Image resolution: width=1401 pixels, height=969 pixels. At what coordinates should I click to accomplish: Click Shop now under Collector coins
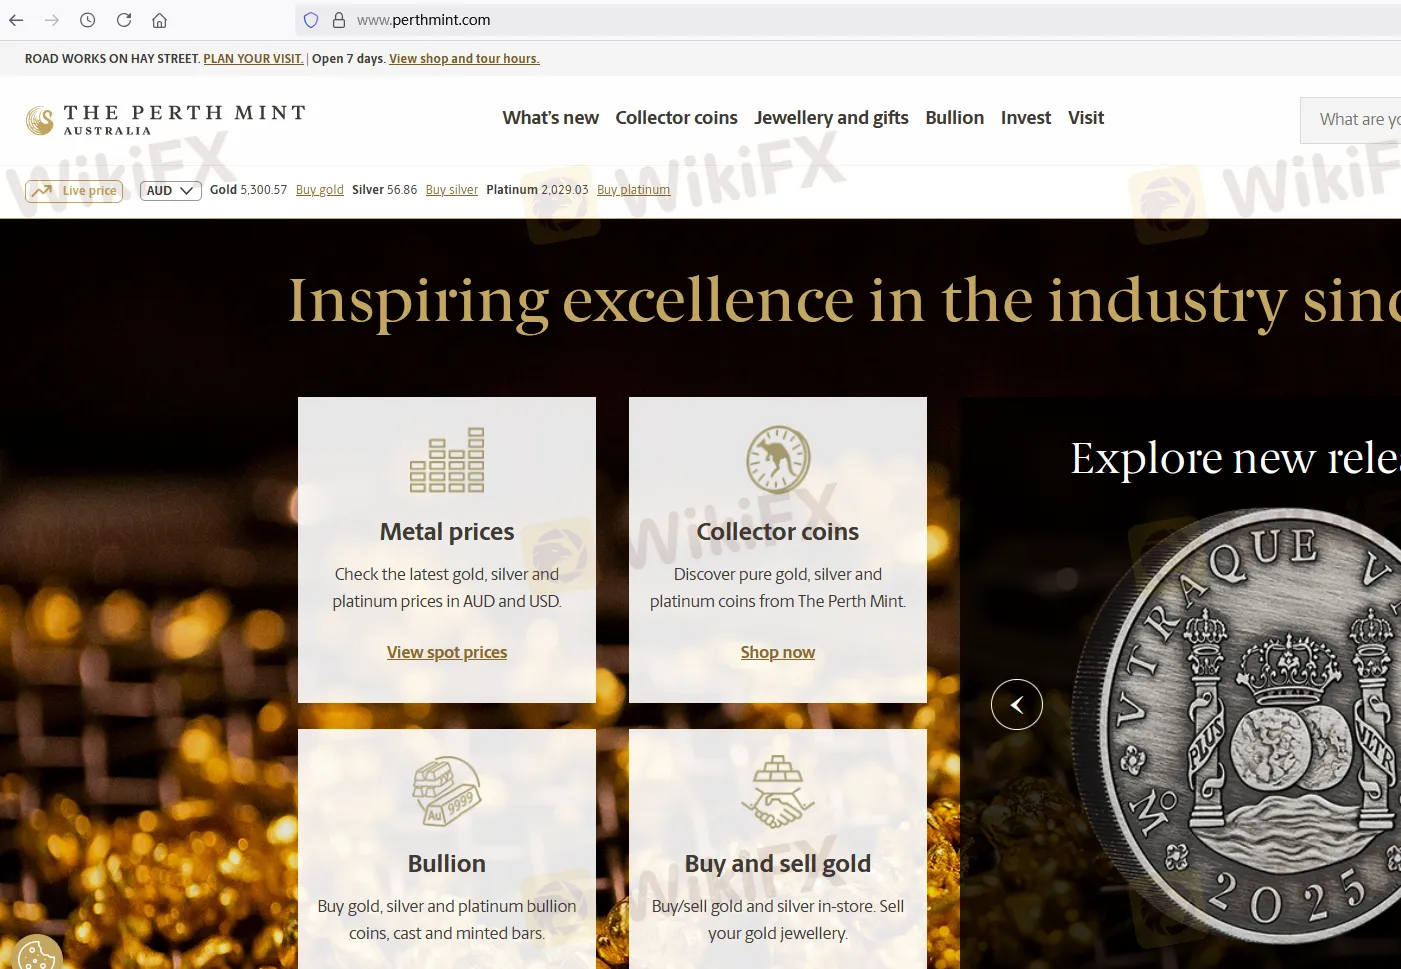[x=777, y=651]
